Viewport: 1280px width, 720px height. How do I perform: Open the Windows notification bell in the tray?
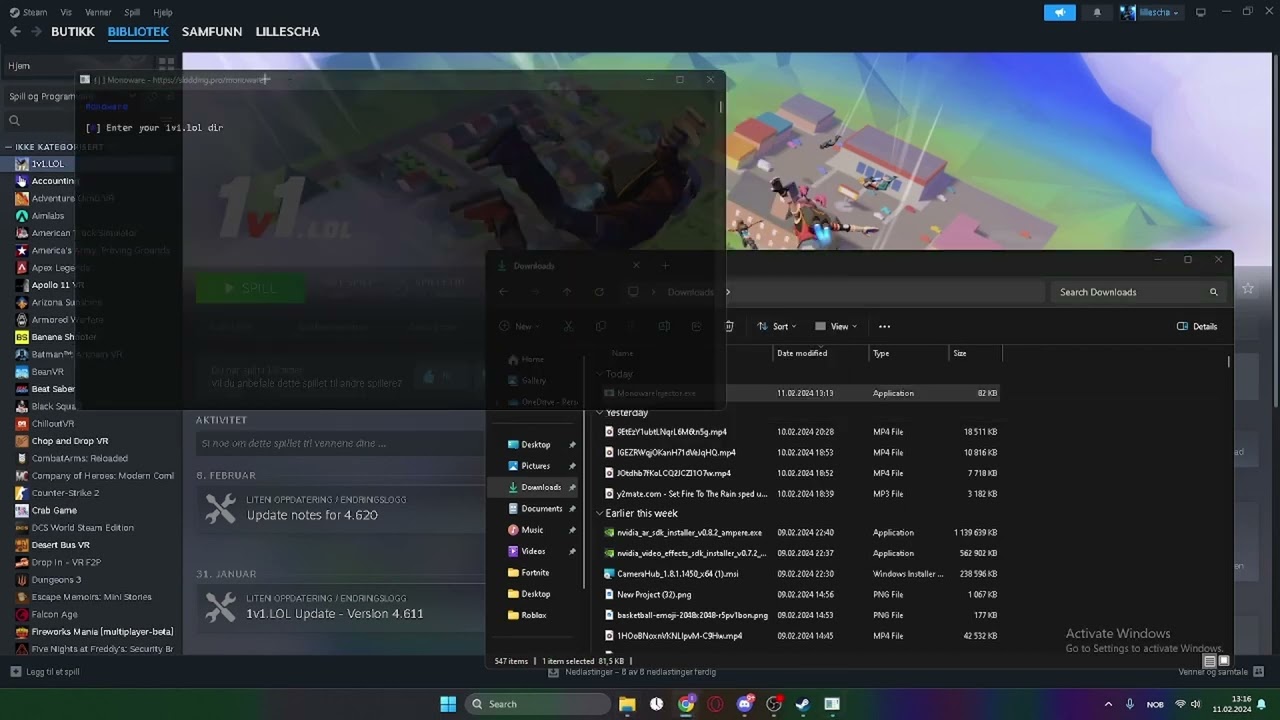pyautogui.click(x=1262, y=704)
